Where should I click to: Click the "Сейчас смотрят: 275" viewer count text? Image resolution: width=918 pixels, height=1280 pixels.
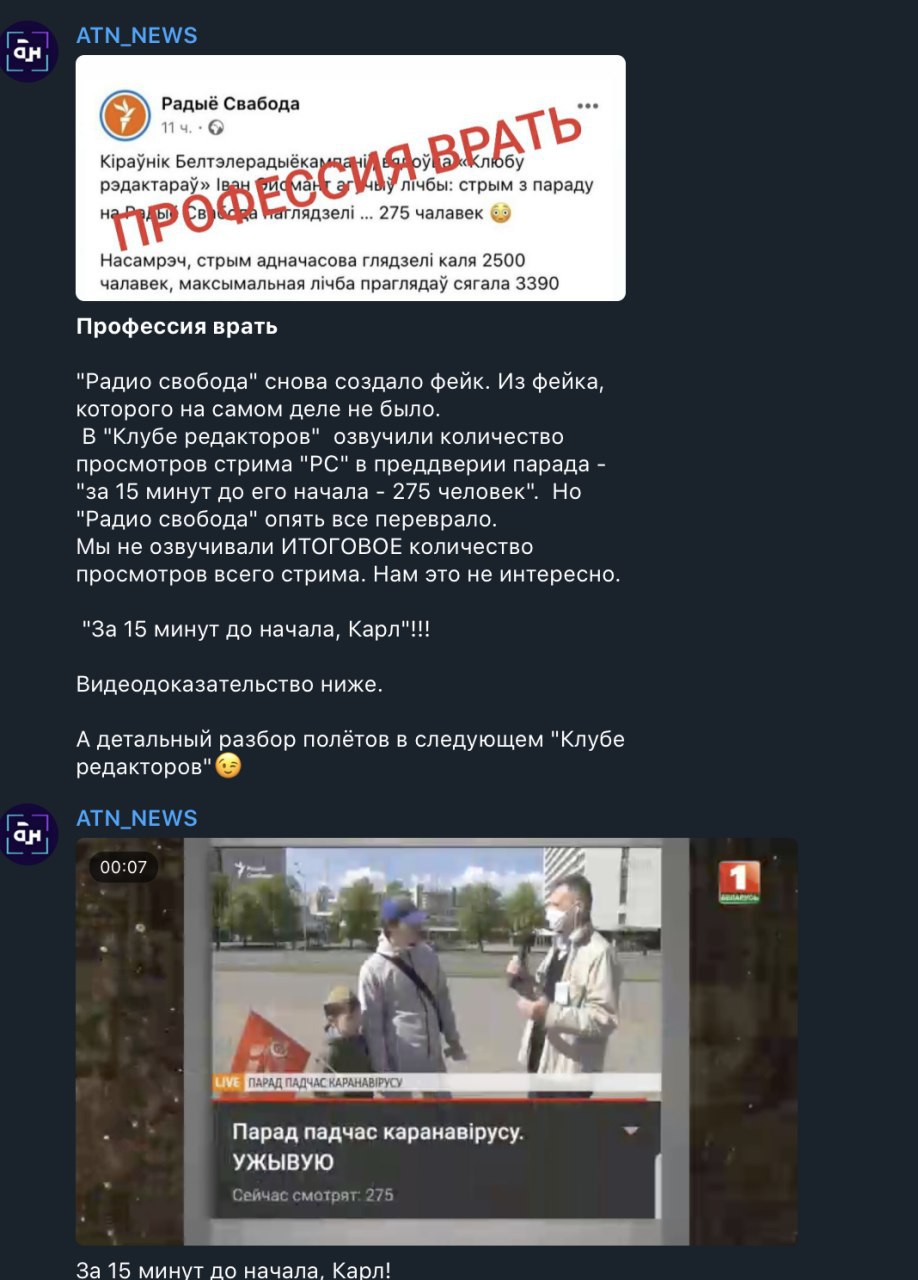click(313, 1194)
